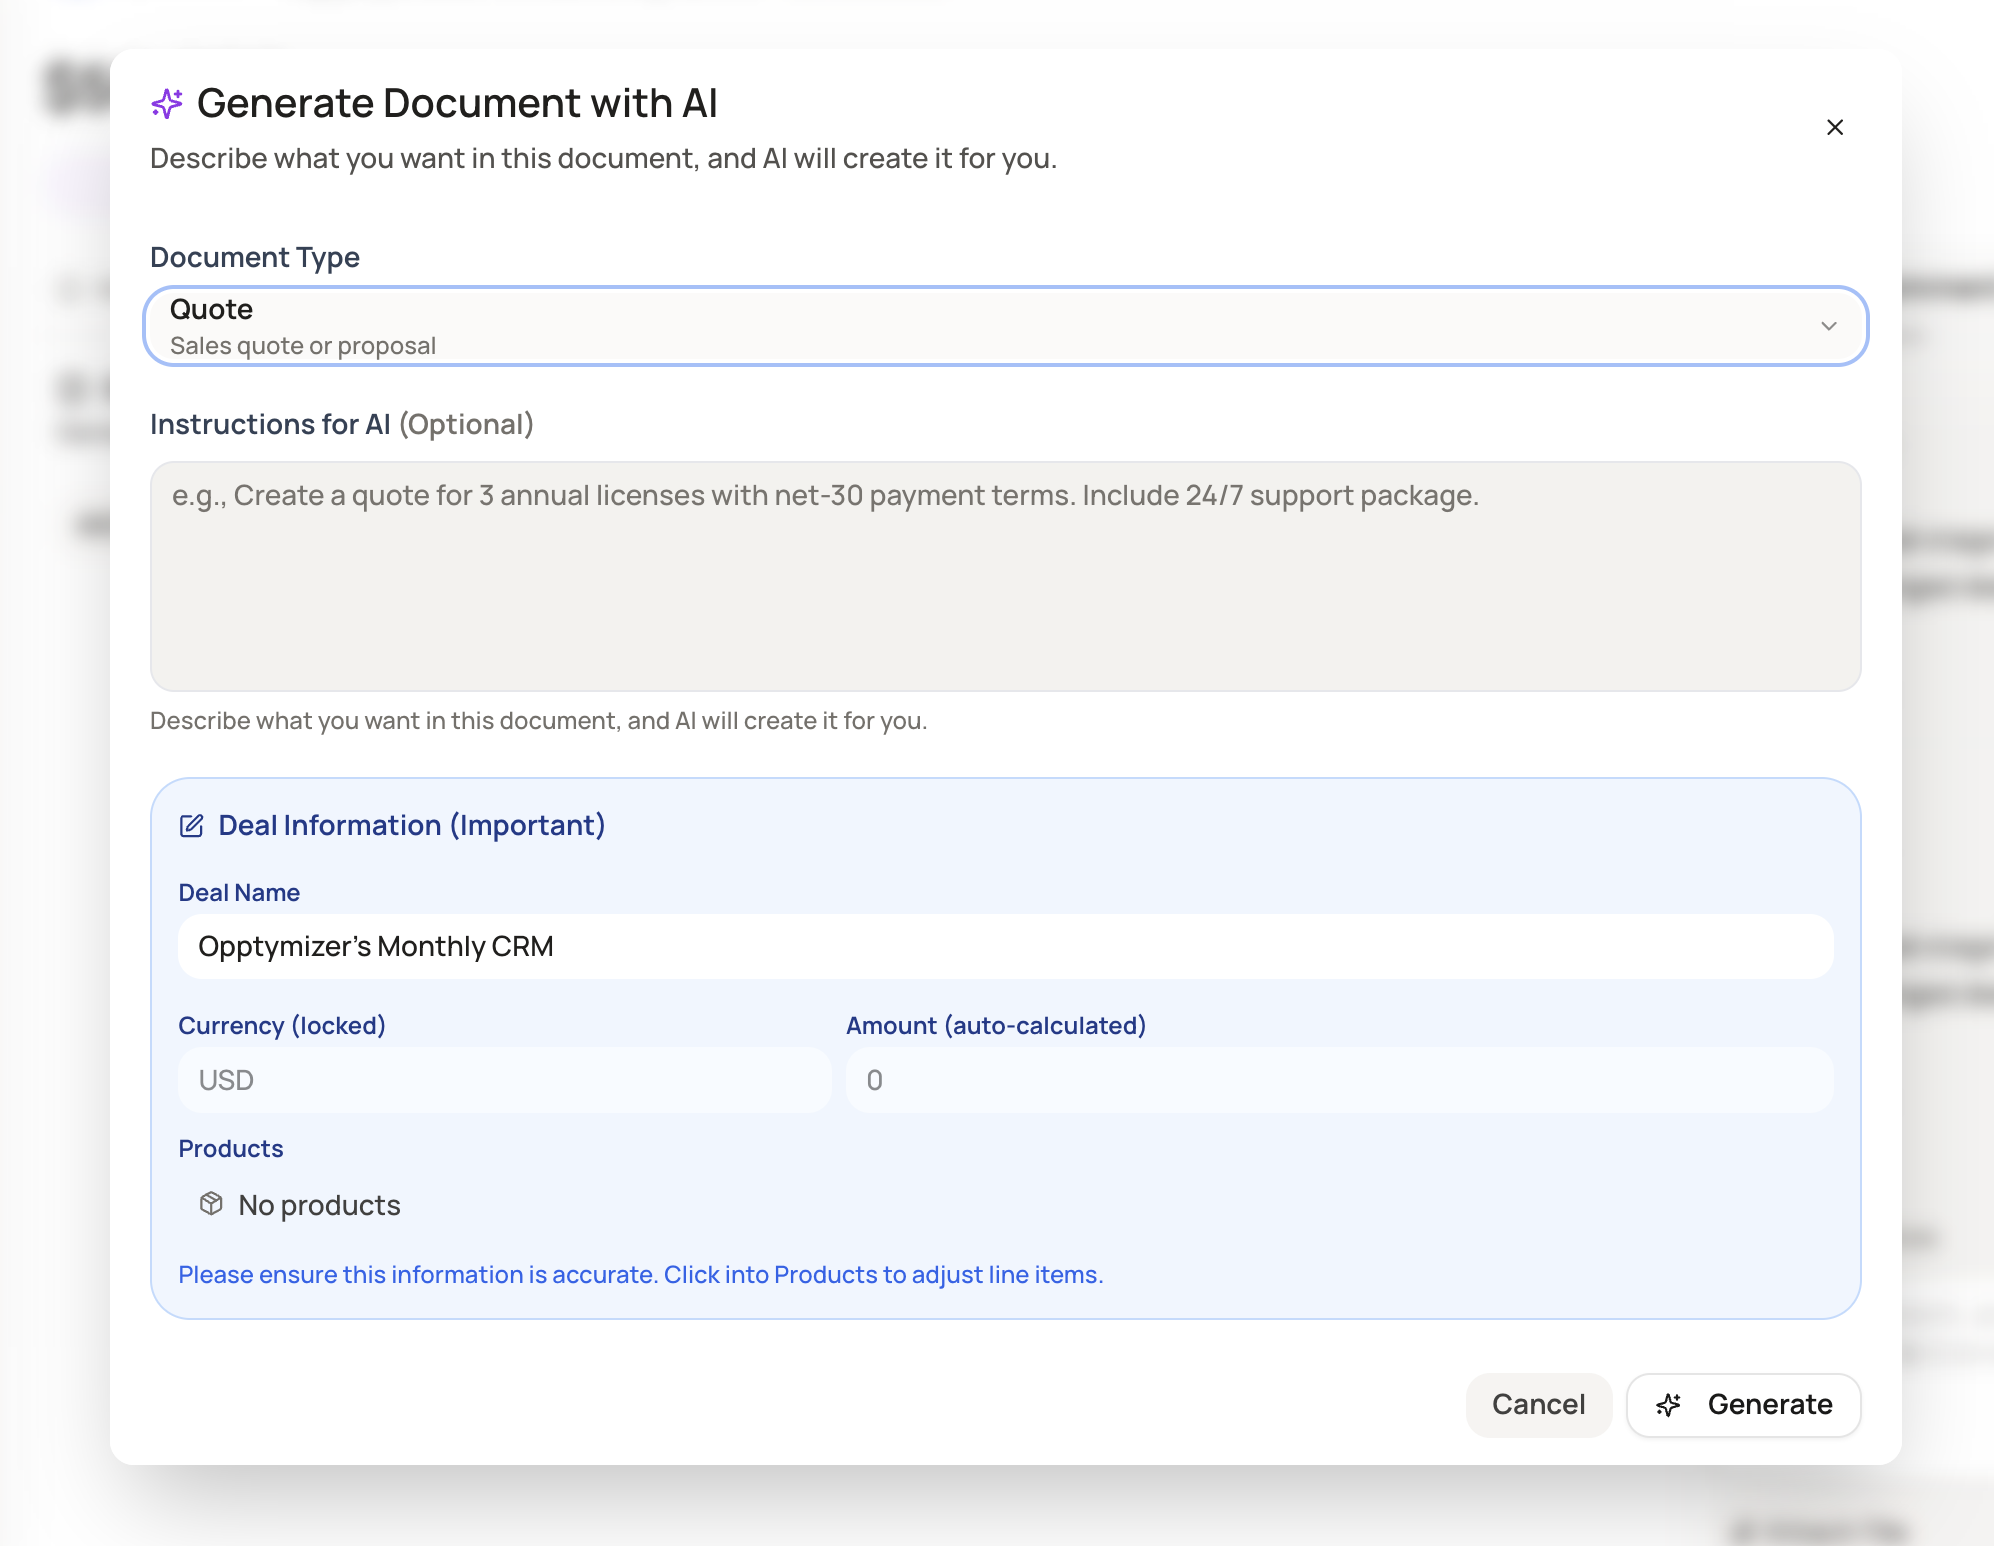Click the locked Currency USD field

pos(504,1080)
